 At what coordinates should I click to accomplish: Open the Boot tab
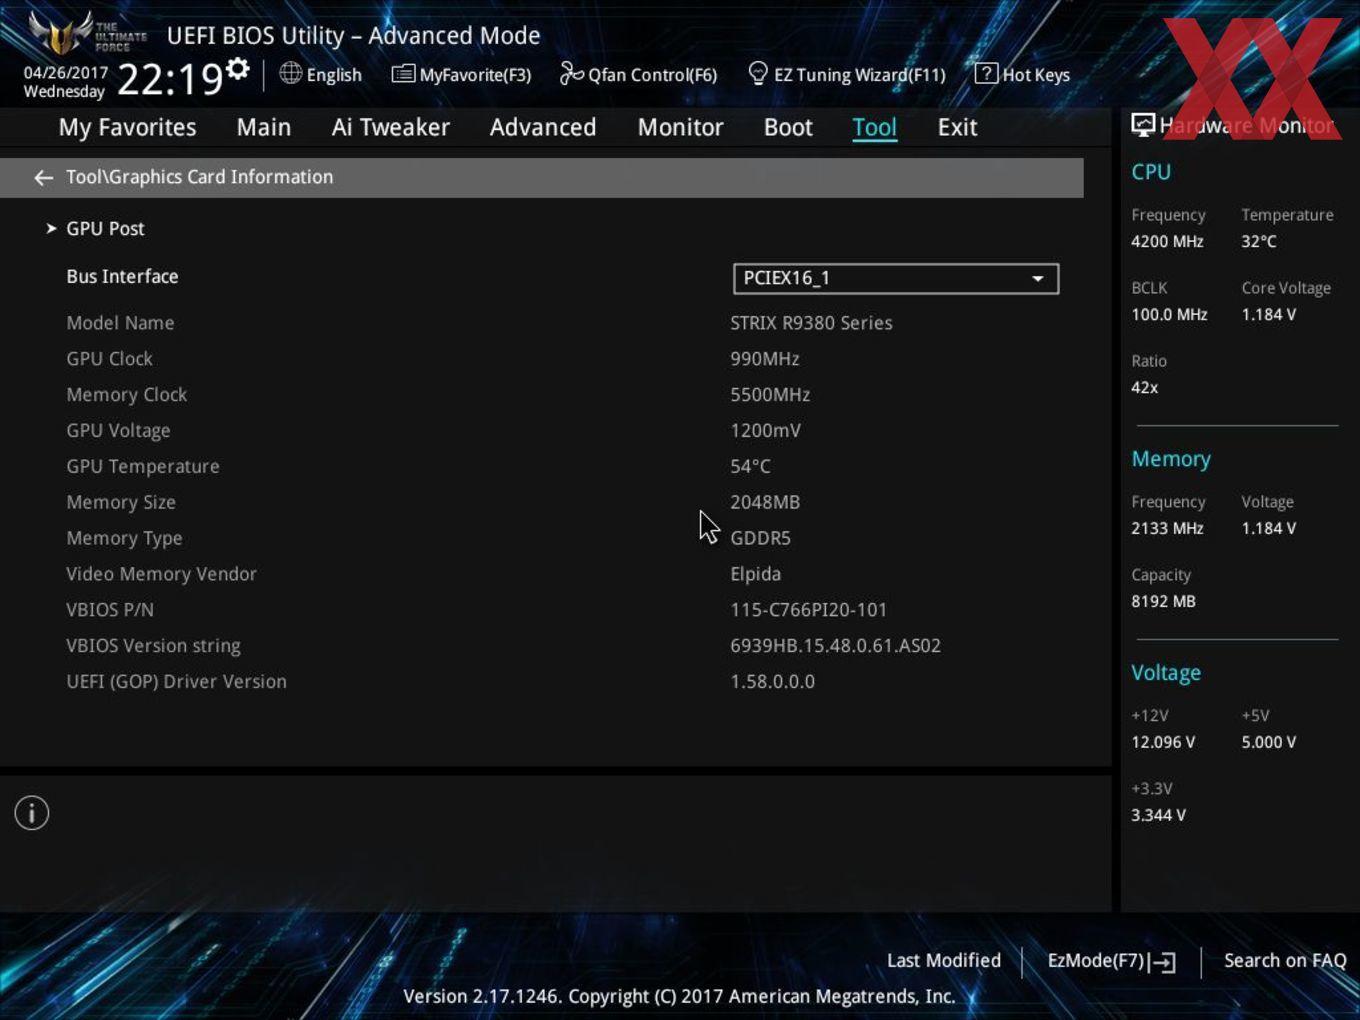point(788,127)
